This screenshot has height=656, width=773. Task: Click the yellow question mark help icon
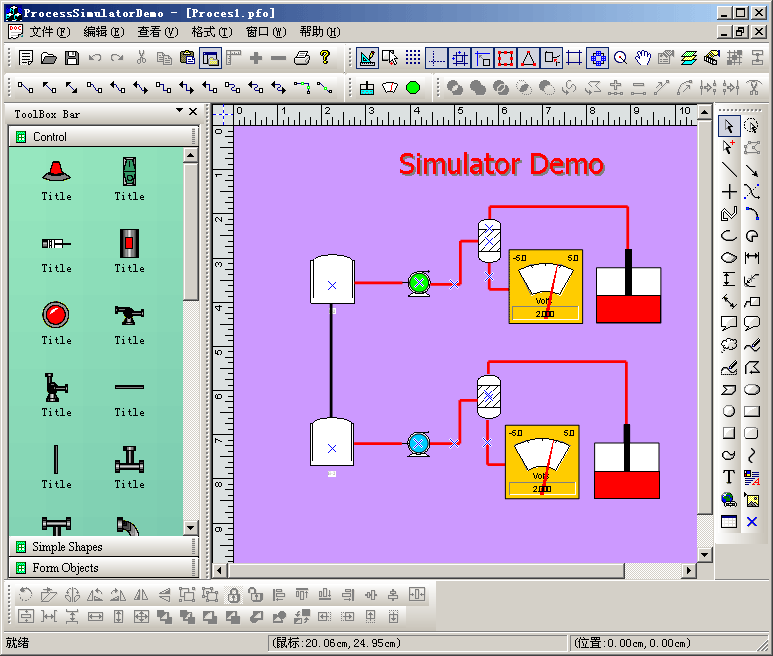(325, 58)
